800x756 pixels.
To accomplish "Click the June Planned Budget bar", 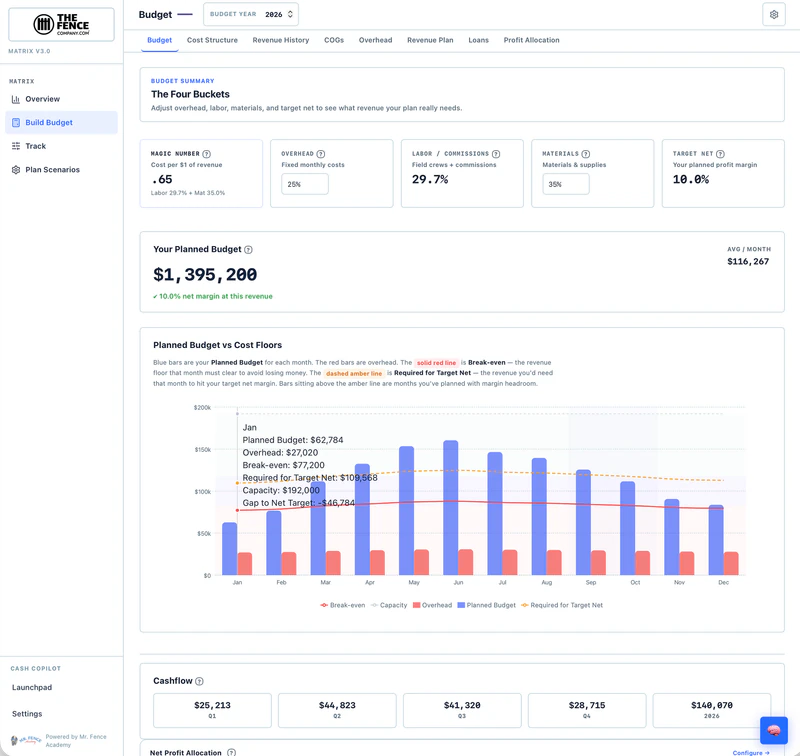I will click(x=451, y=508).
